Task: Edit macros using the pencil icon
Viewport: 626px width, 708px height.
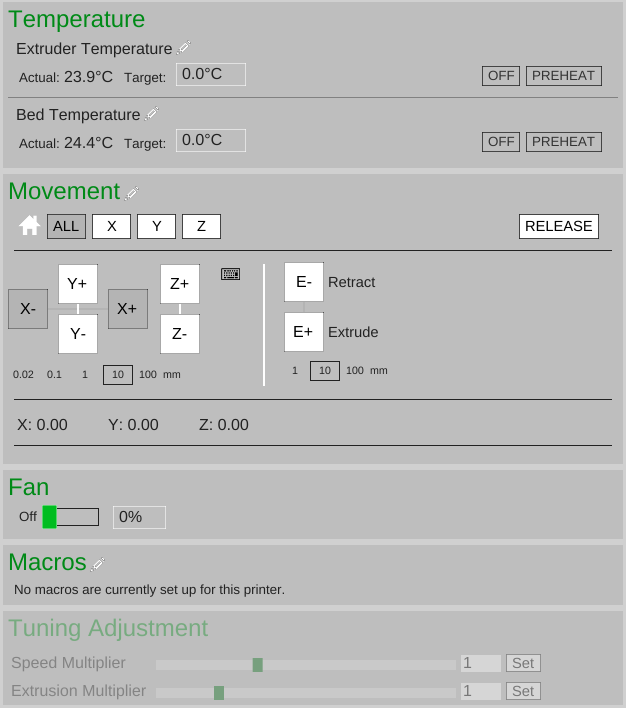Action: (x=98, y=564)
